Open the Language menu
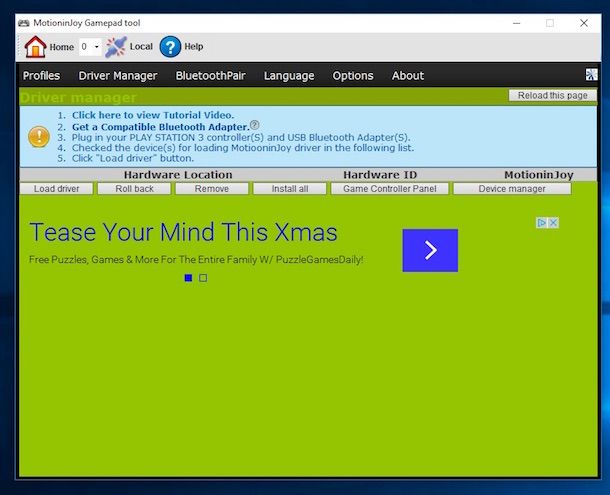Screen dimensions: 610x495 pyautogui.click(x=289, y=75)
